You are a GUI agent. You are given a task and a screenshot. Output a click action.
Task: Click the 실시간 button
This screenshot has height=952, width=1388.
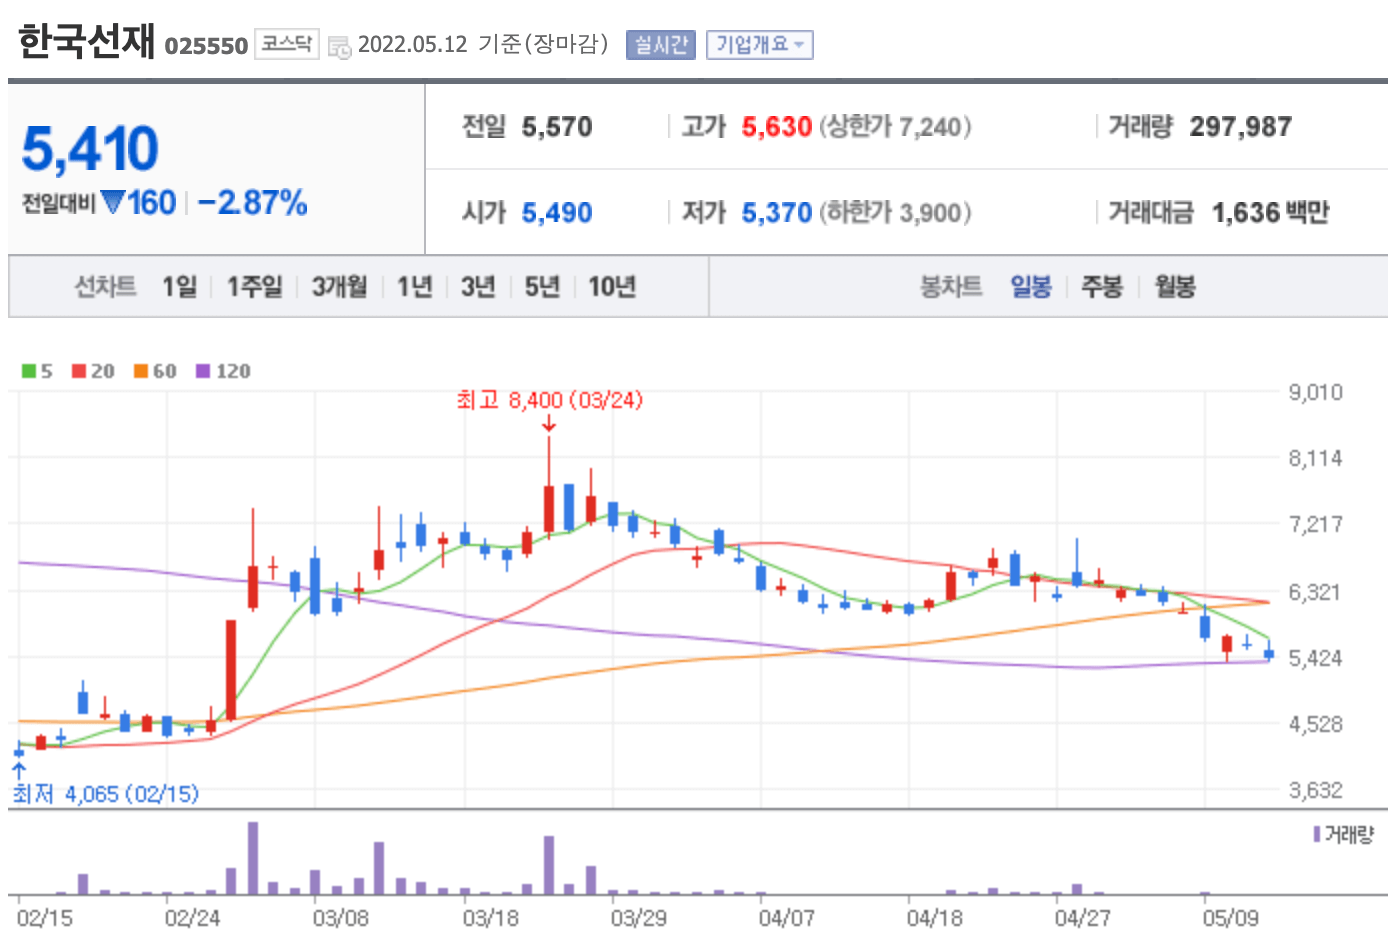(661, 45)
